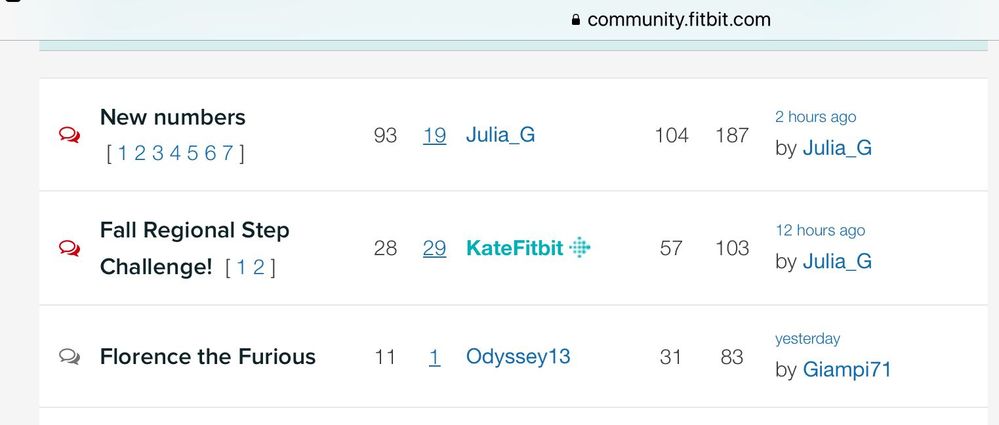
Task: Click the 1 count link in Florence row
Action: coord(435,356)
